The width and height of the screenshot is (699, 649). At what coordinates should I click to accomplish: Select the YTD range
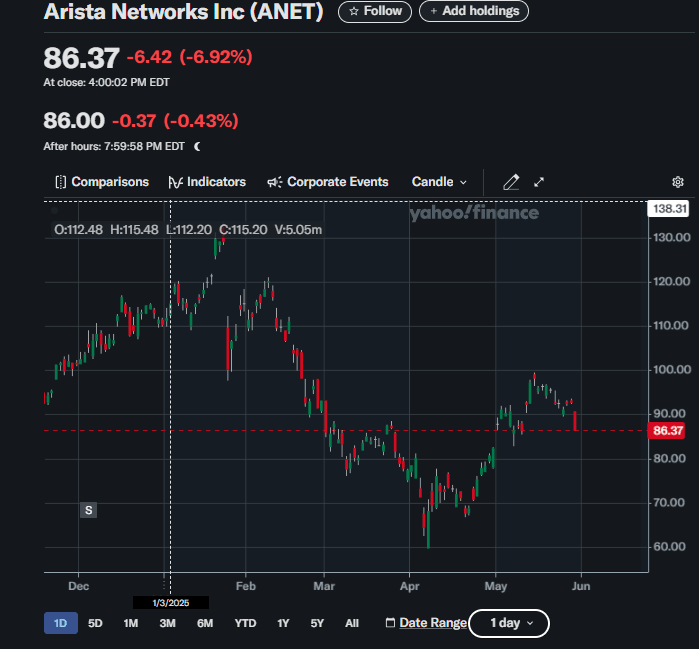(245, 623)
